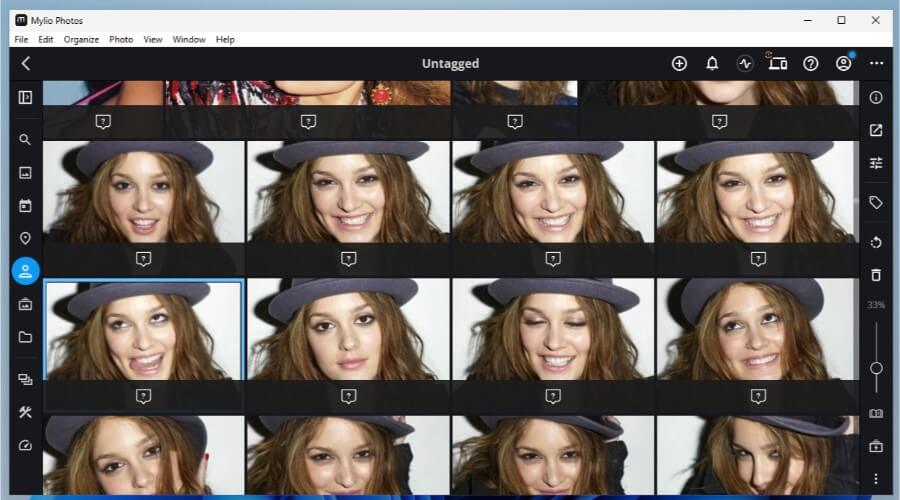Toggle the left sidebar panel icon
The width and height of the screenshot is (900, 500).
pos(25,98)
